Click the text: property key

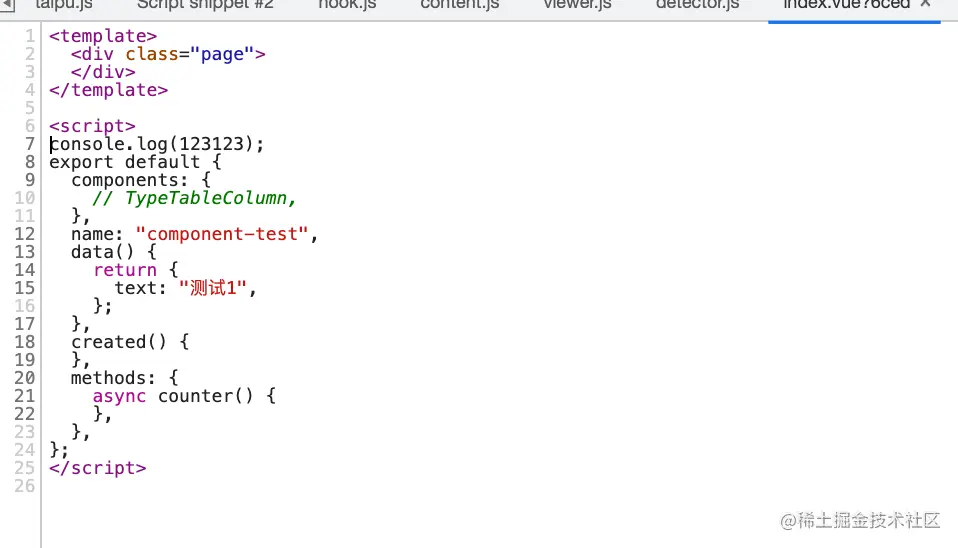(x=141, y=288)
